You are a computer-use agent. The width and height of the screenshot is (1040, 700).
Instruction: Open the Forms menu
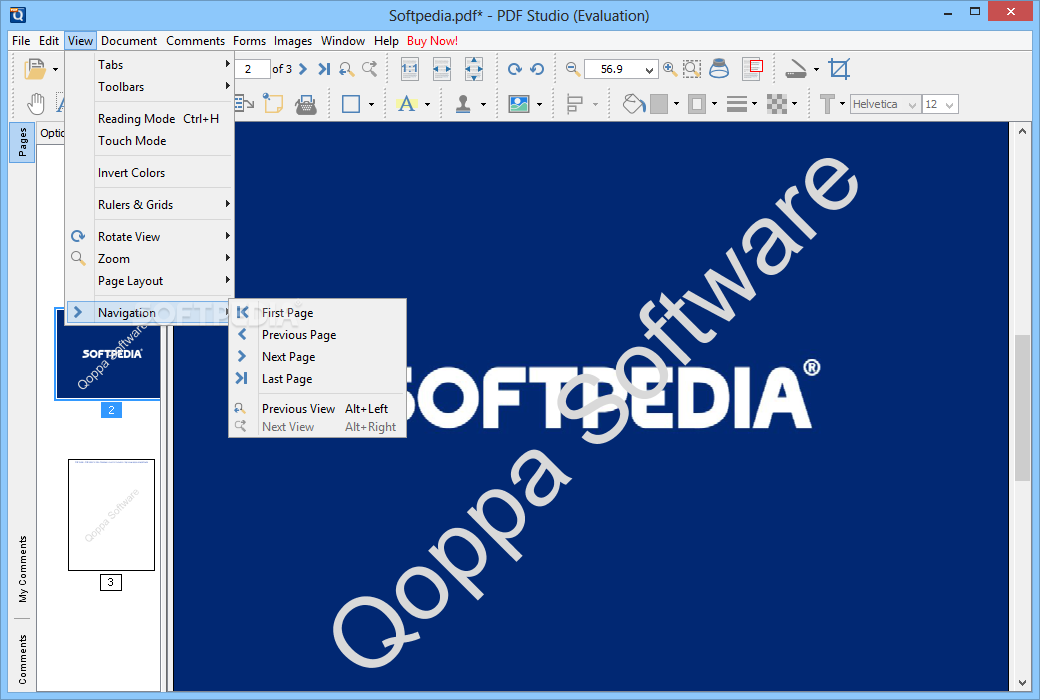[x=249, y=40]
